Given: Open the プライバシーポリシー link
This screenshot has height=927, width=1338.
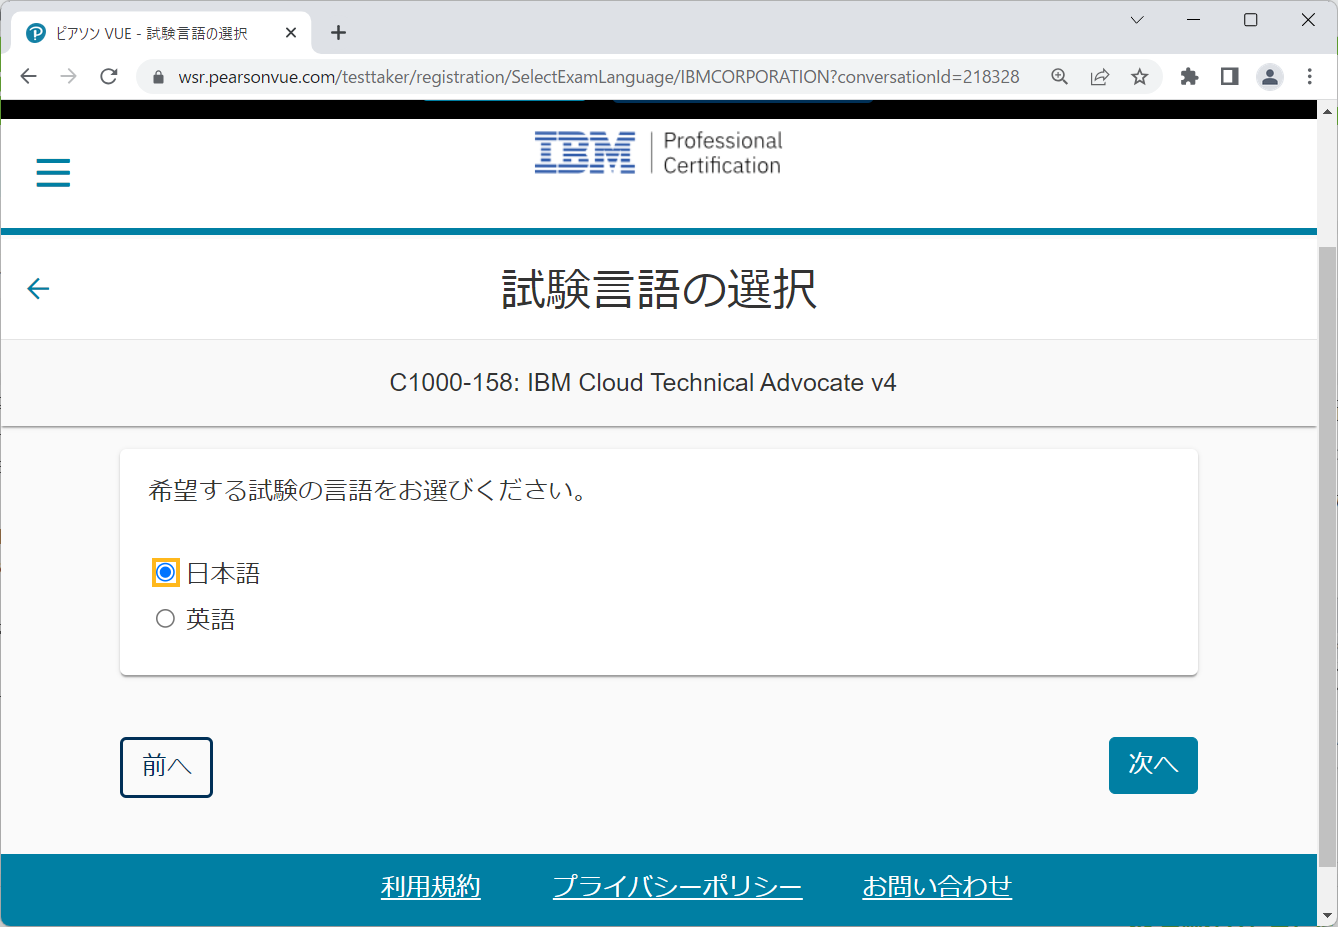Looking at the screenshot, I should [677, 886].
